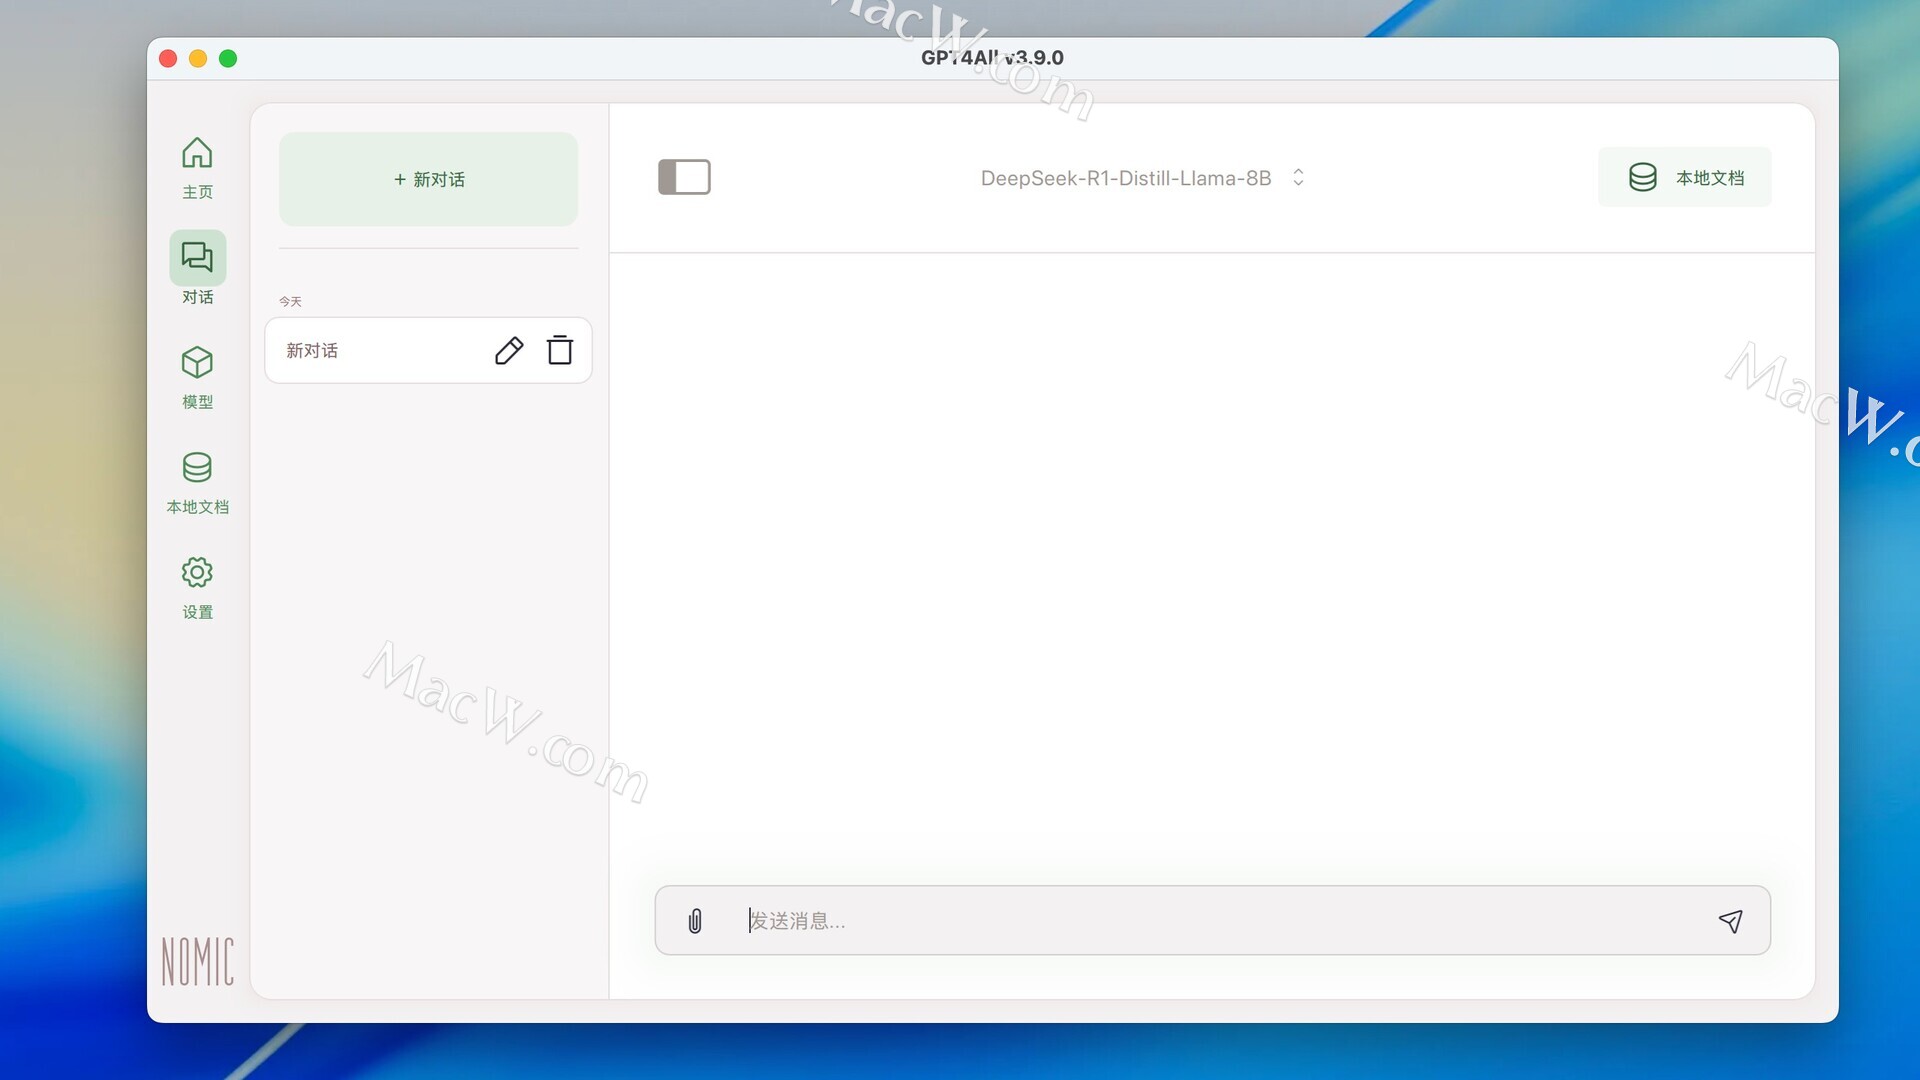Open the 本地文档 button at top right

(x=1684, y=177)
